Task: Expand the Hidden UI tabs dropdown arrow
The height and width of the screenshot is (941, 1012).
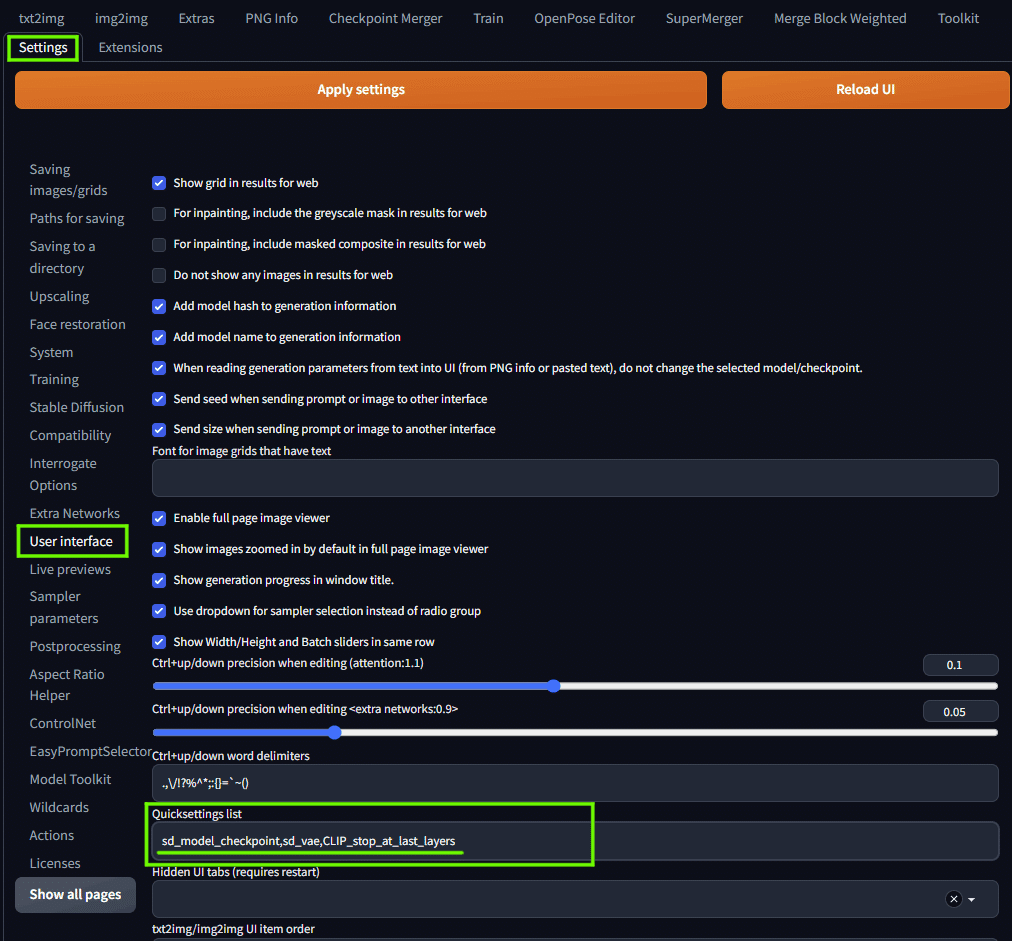Action: [971, 899]
